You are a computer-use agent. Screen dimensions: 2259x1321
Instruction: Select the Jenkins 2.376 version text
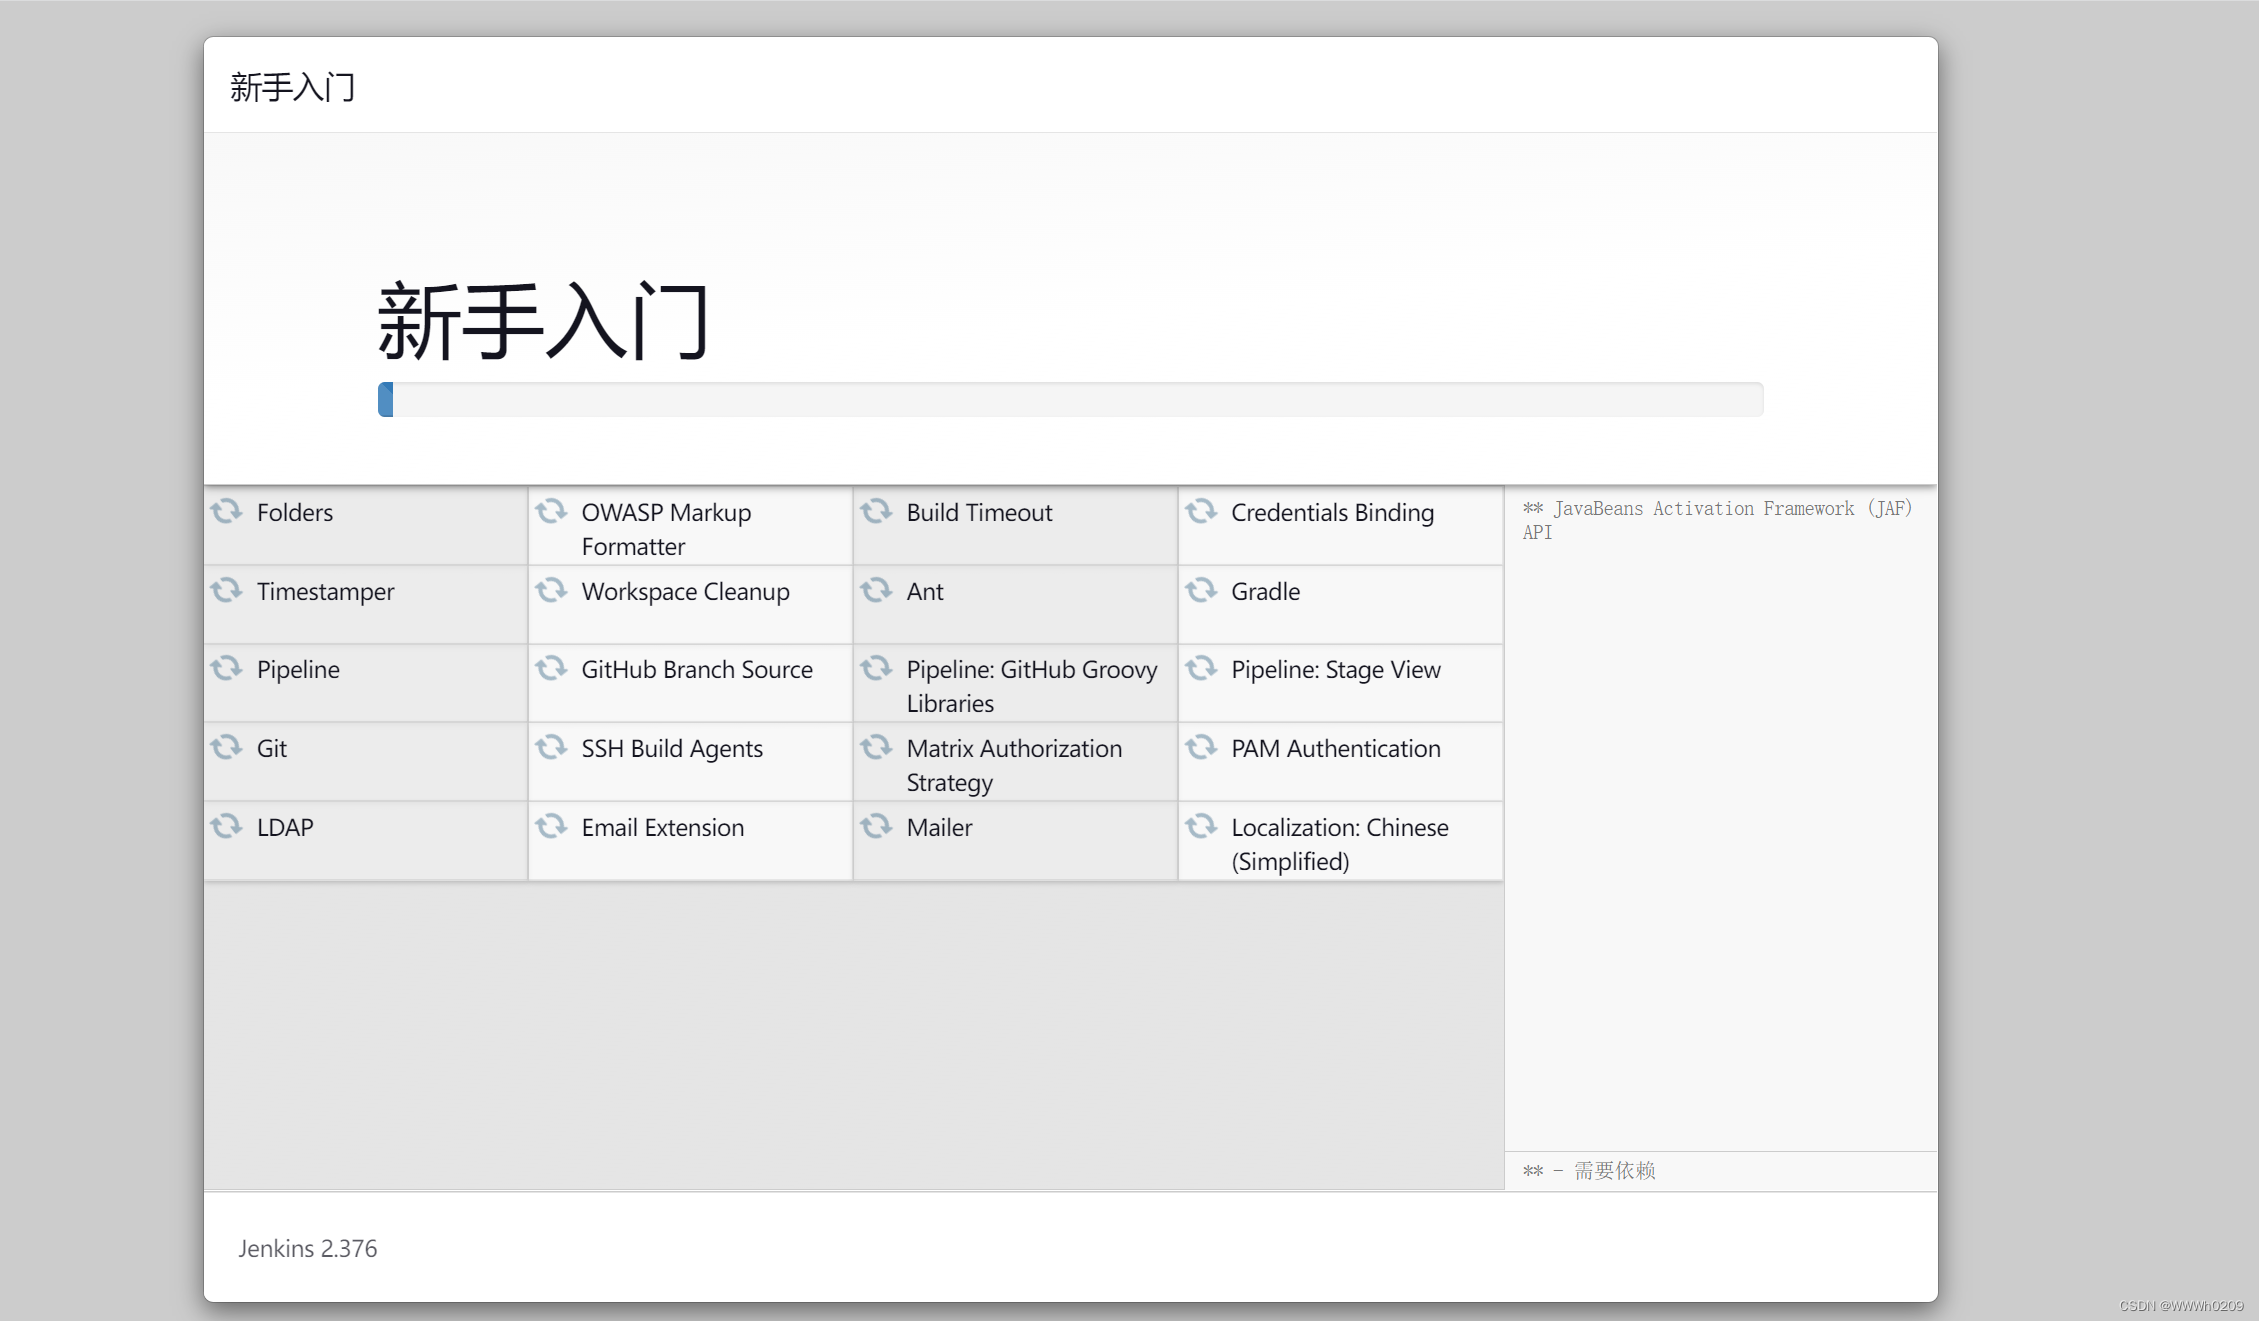308,1249
